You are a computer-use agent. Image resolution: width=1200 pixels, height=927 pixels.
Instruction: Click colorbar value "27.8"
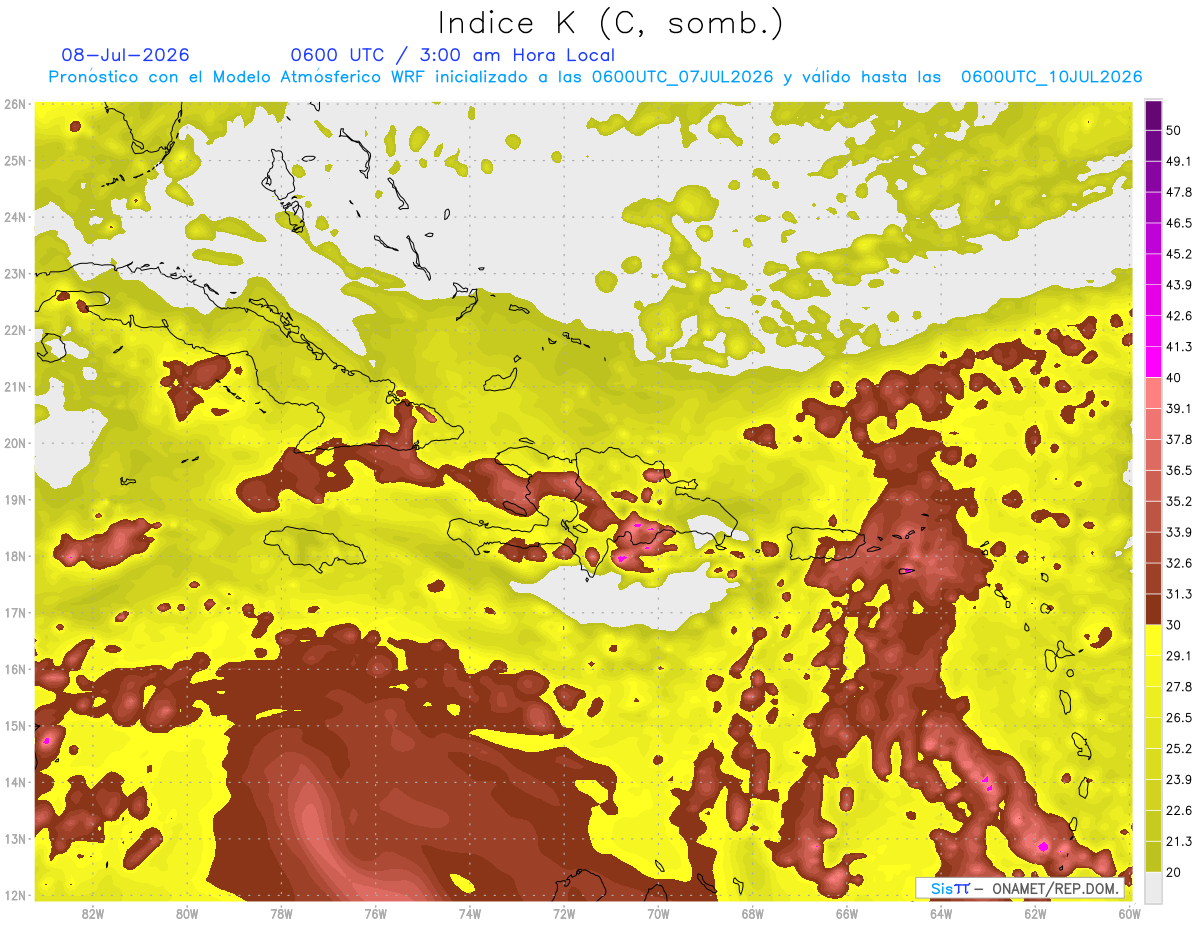1178,686
